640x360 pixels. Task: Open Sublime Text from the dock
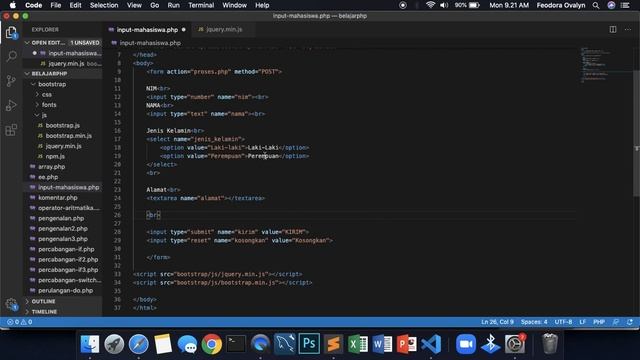[x=333, y=344]
